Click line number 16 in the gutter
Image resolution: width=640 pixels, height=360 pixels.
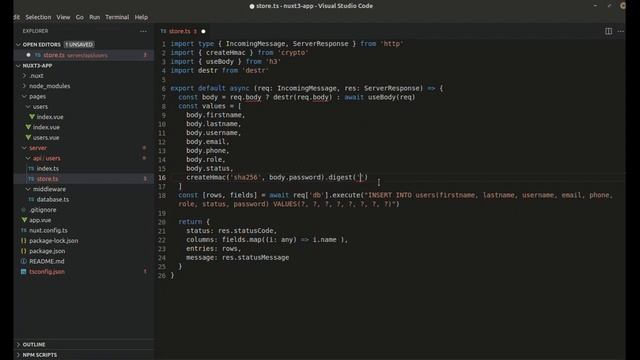click(162, 178)
